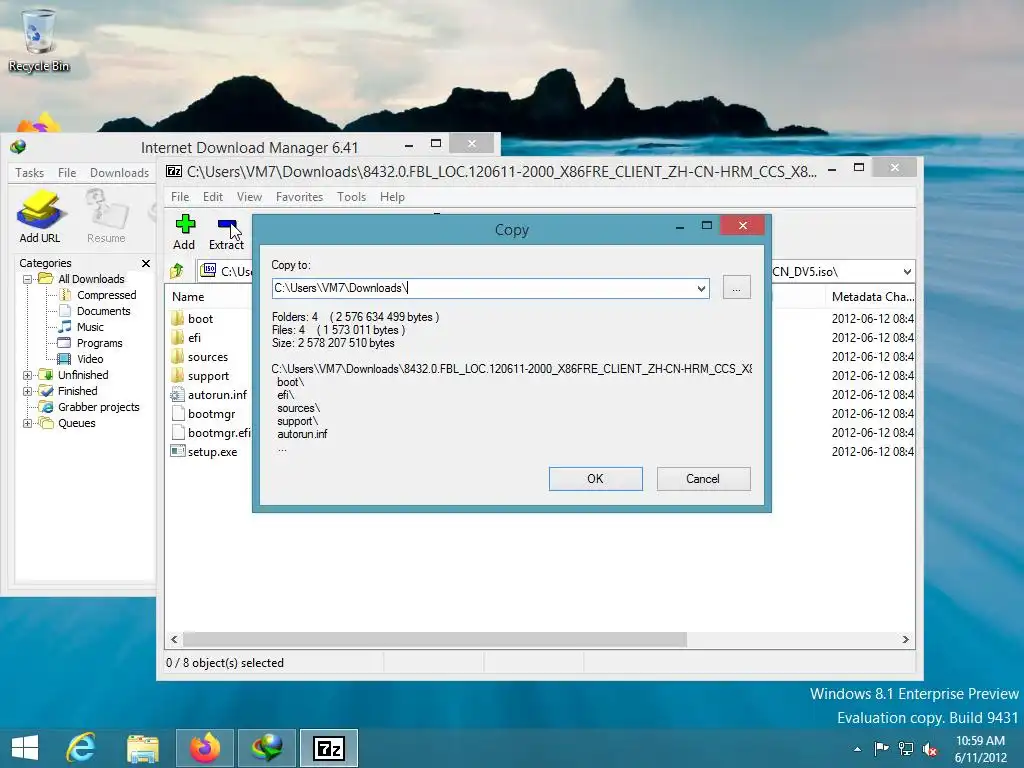
Task: Select the efi folder in 7-Zip list
Action: point(194,338)
